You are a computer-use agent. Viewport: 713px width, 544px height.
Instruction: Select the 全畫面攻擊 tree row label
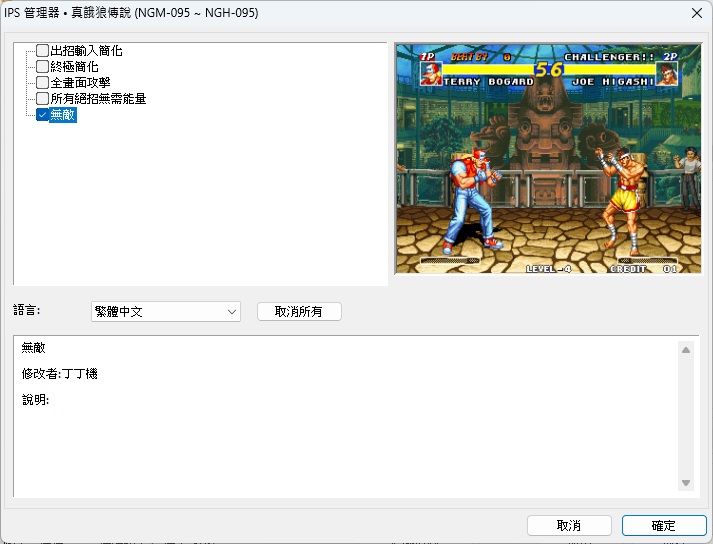tap(80, 82)
